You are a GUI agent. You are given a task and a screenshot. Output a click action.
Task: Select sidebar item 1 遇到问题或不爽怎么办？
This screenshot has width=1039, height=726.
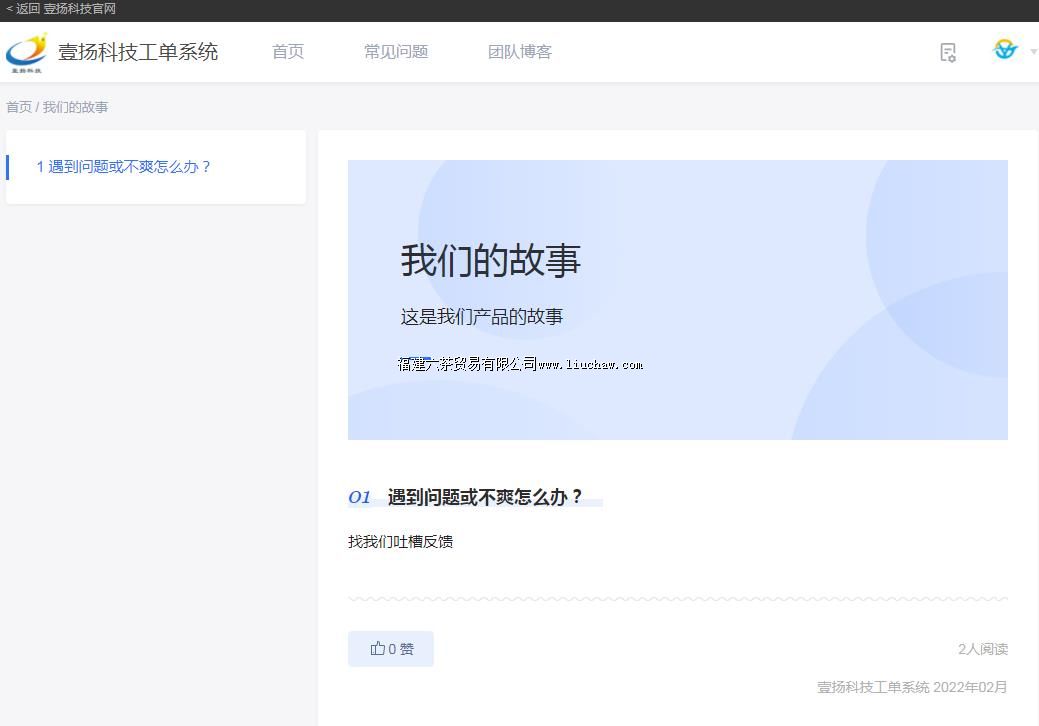[124, 167]
